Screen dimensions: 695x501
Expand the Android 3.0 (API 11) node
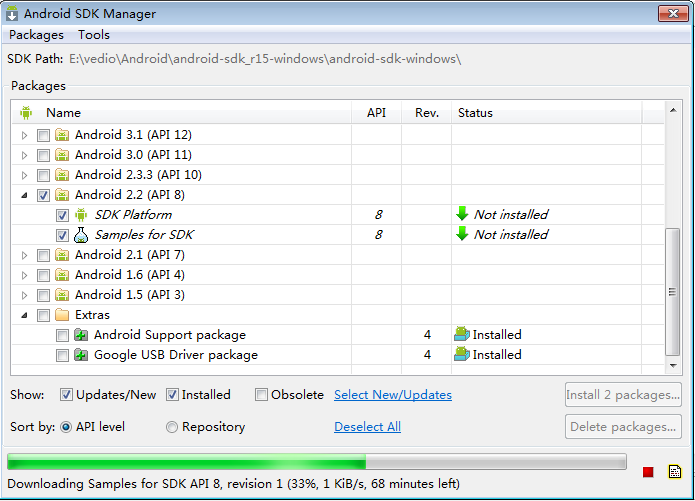[24, 155]
